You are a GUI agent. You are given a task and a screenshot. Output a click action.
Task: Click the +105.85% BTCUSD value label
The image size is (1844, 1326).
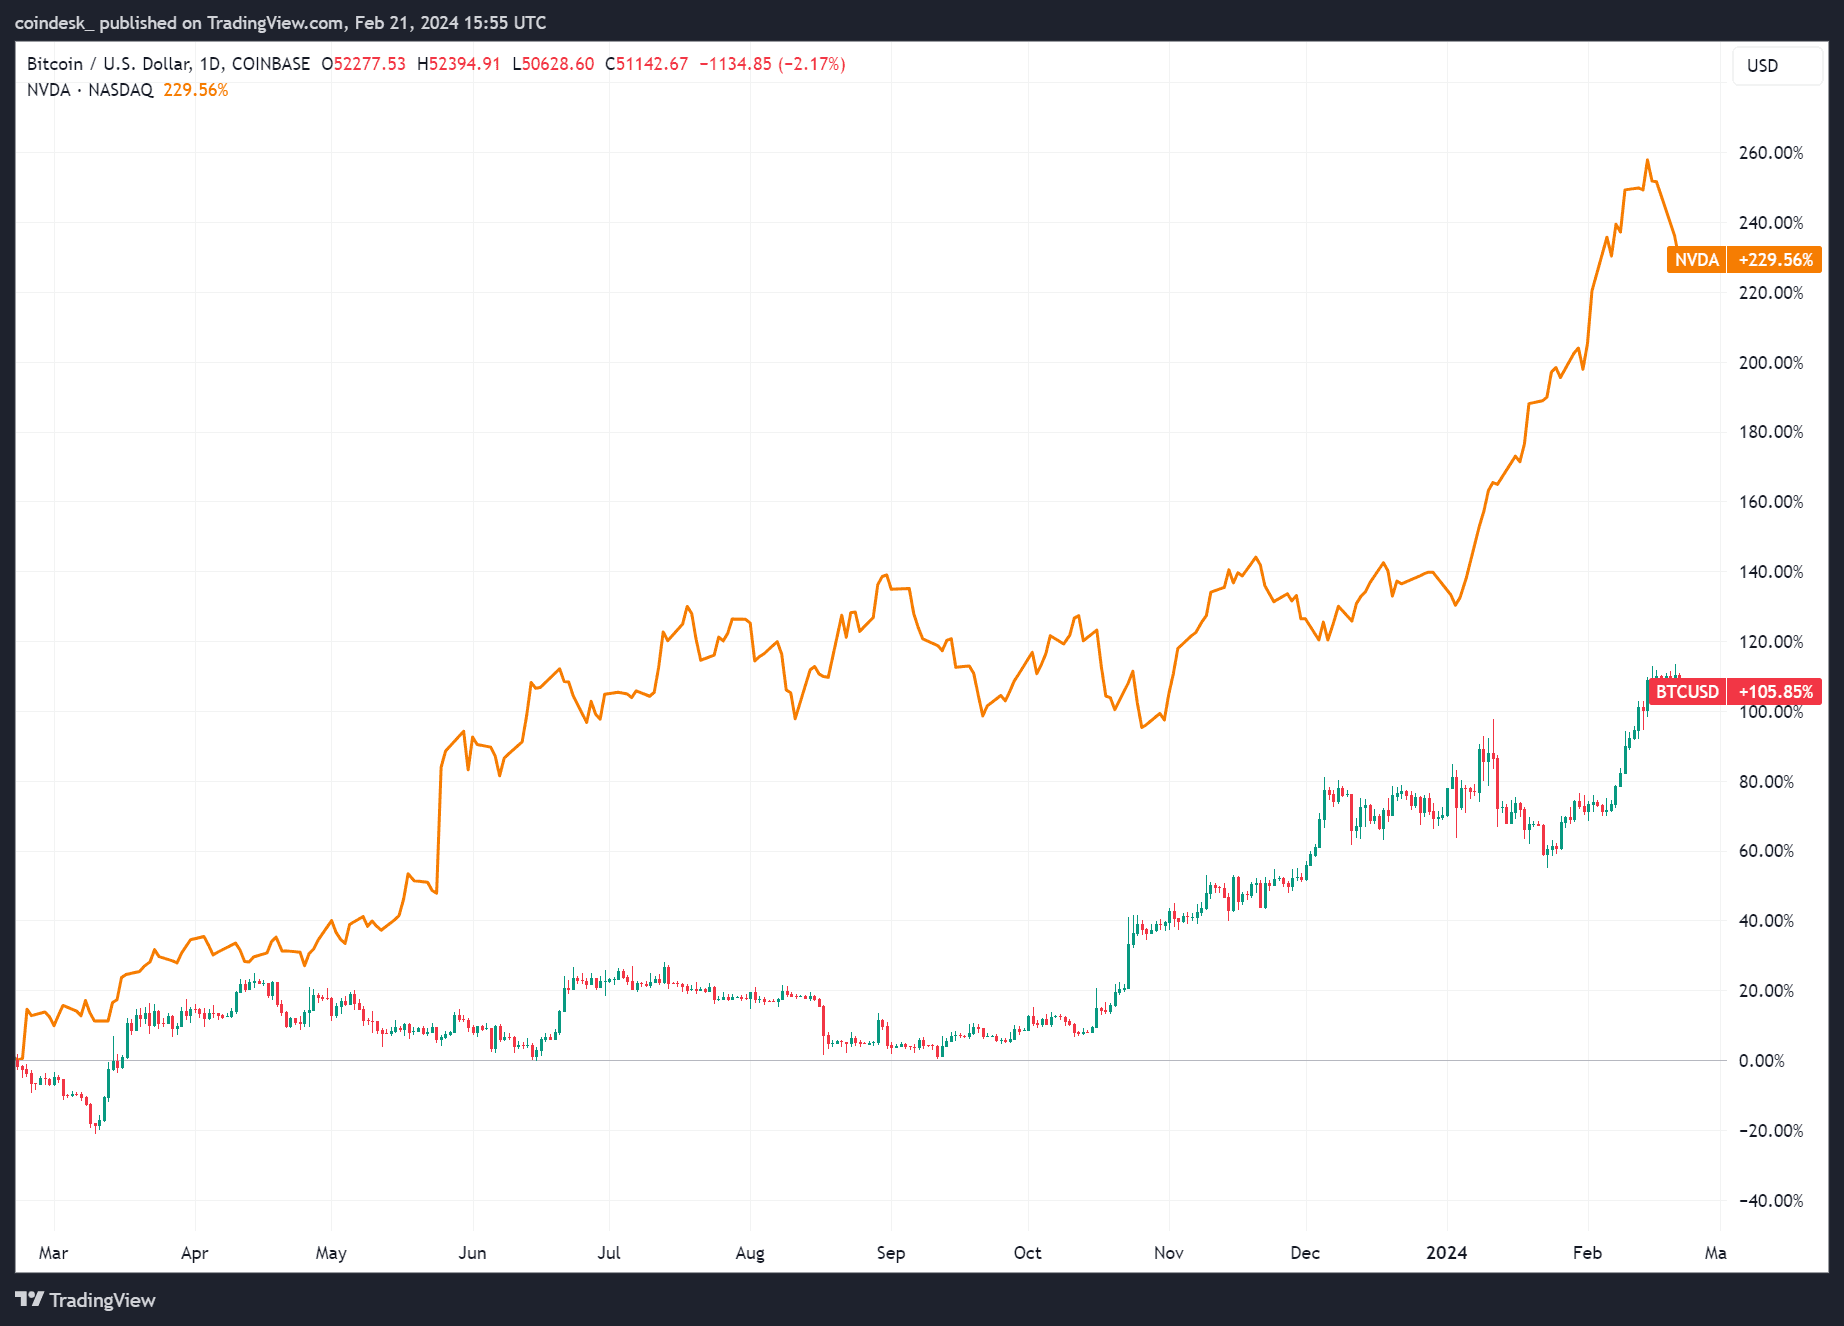(1775, 692)
